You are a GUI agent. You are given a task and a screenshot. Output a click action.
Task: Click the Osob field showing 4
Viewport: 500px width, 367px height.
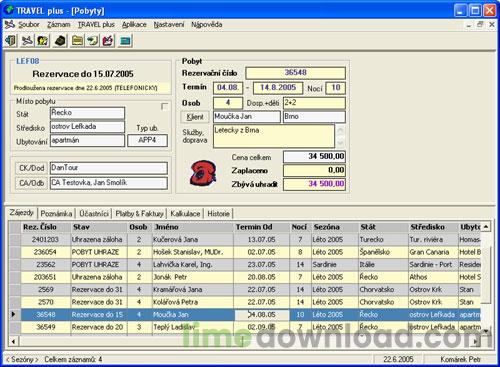[x=228, y=103]
